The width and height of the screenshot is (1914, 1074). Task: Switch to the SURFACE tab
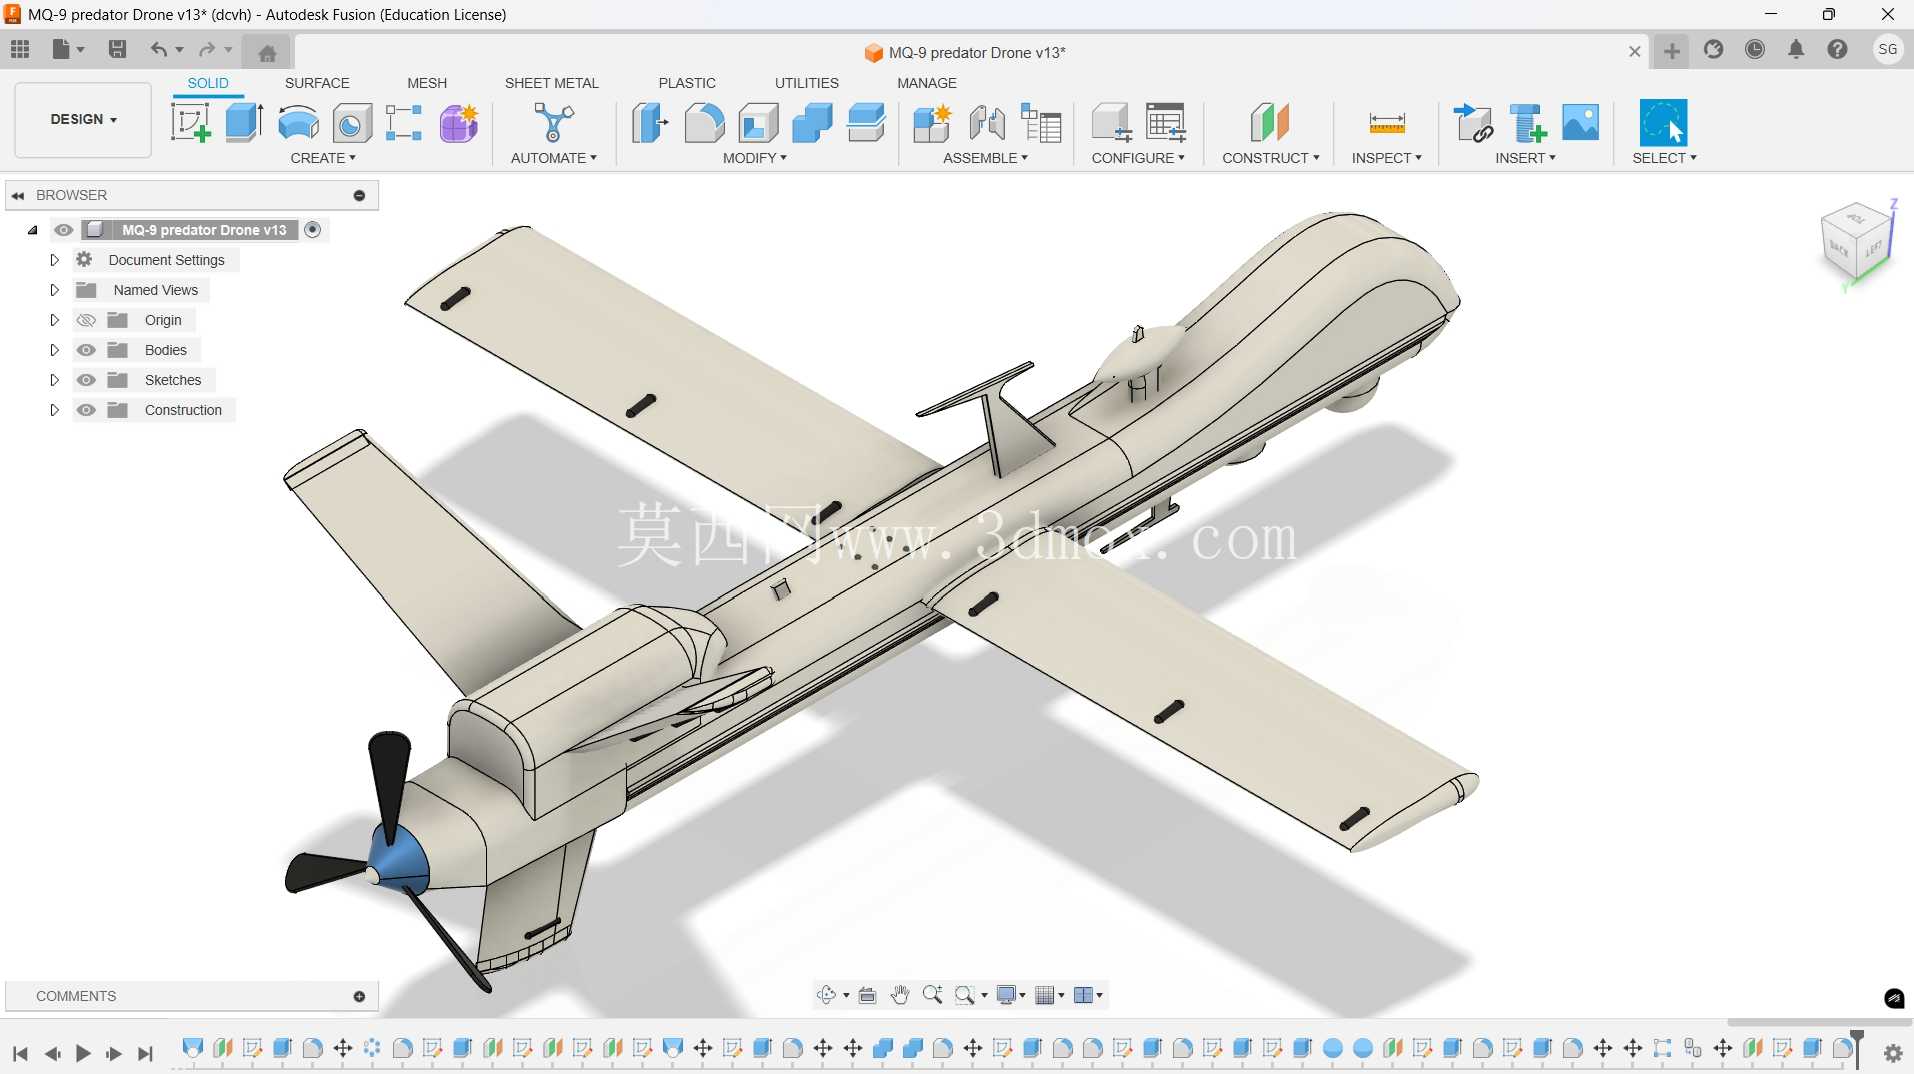pos(317,83)
